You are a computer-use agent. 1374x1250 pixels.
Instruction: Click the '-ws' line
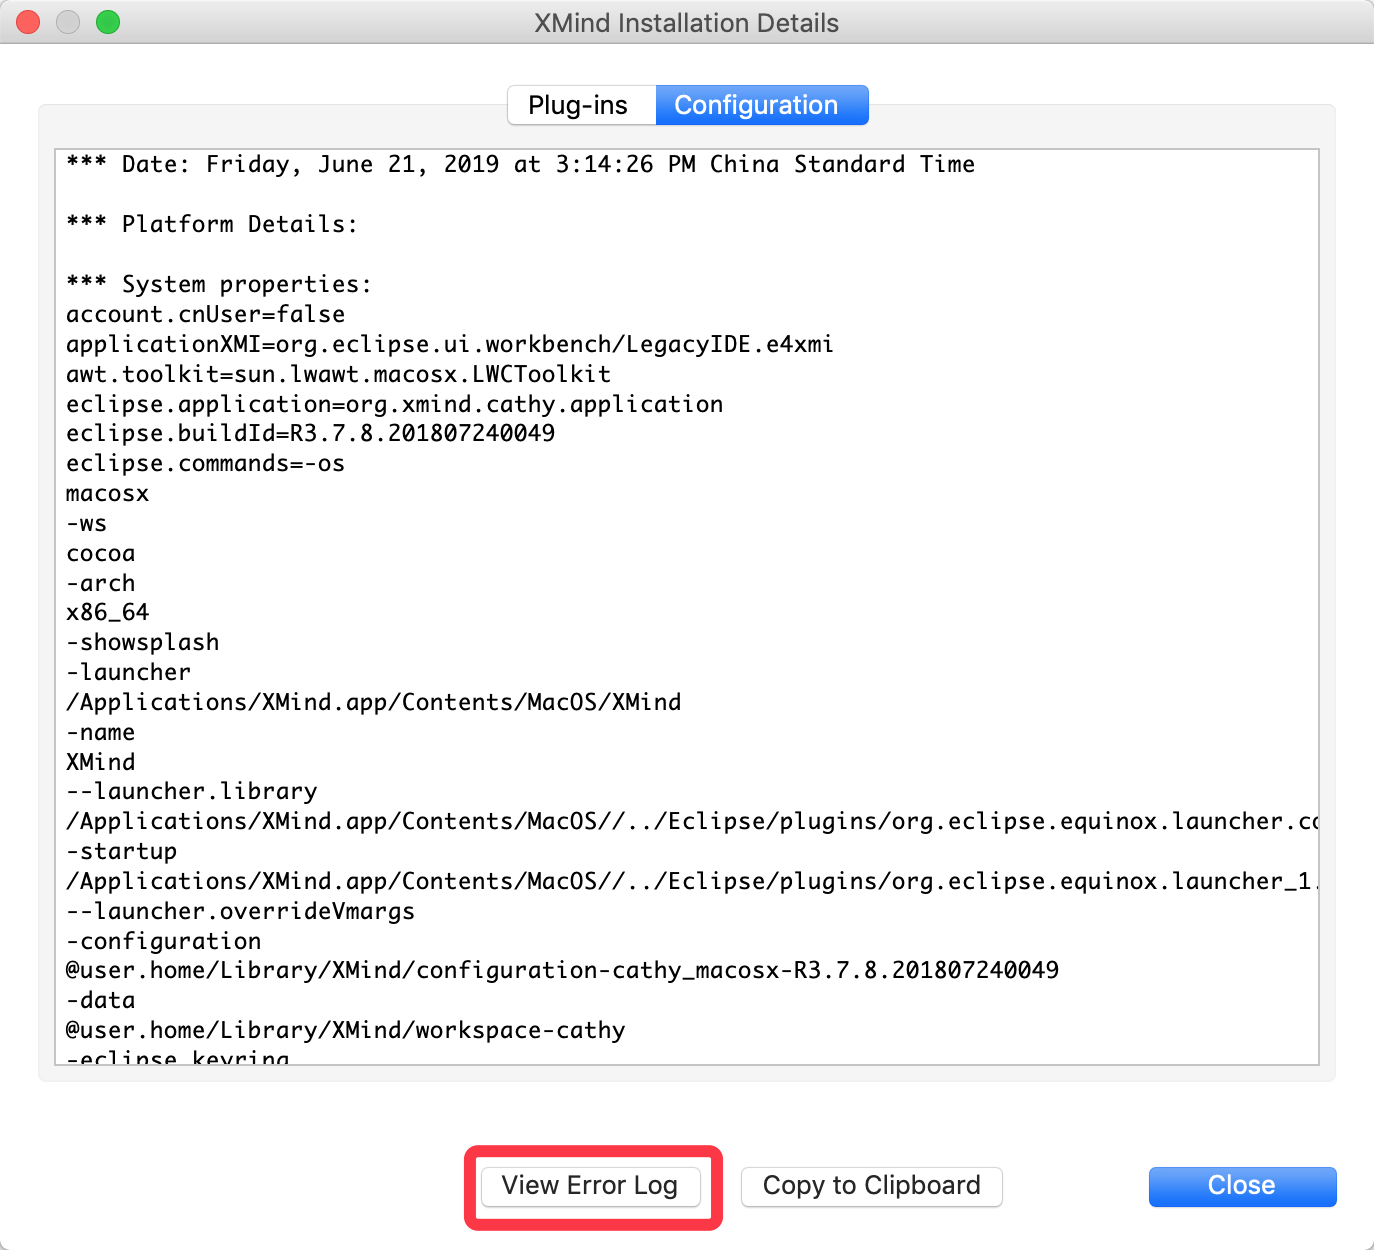coord(87,523)
